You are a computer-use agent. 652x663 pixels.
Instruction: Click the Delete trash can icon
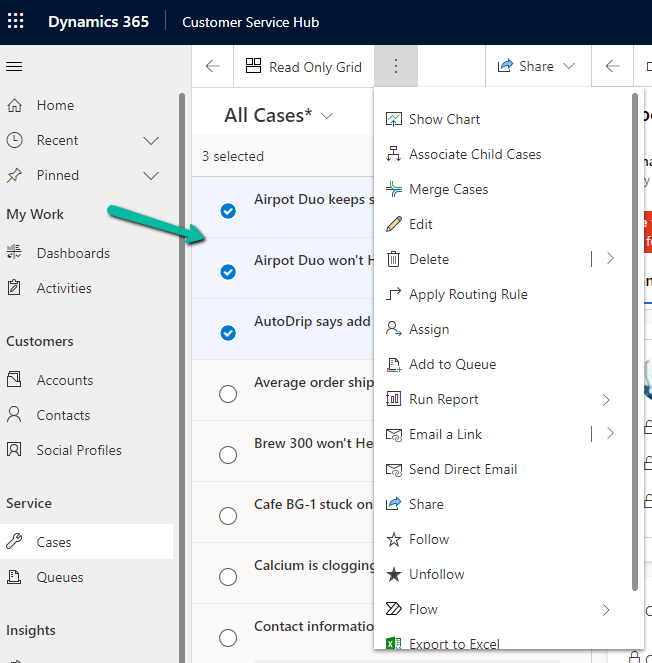[393, 259]
